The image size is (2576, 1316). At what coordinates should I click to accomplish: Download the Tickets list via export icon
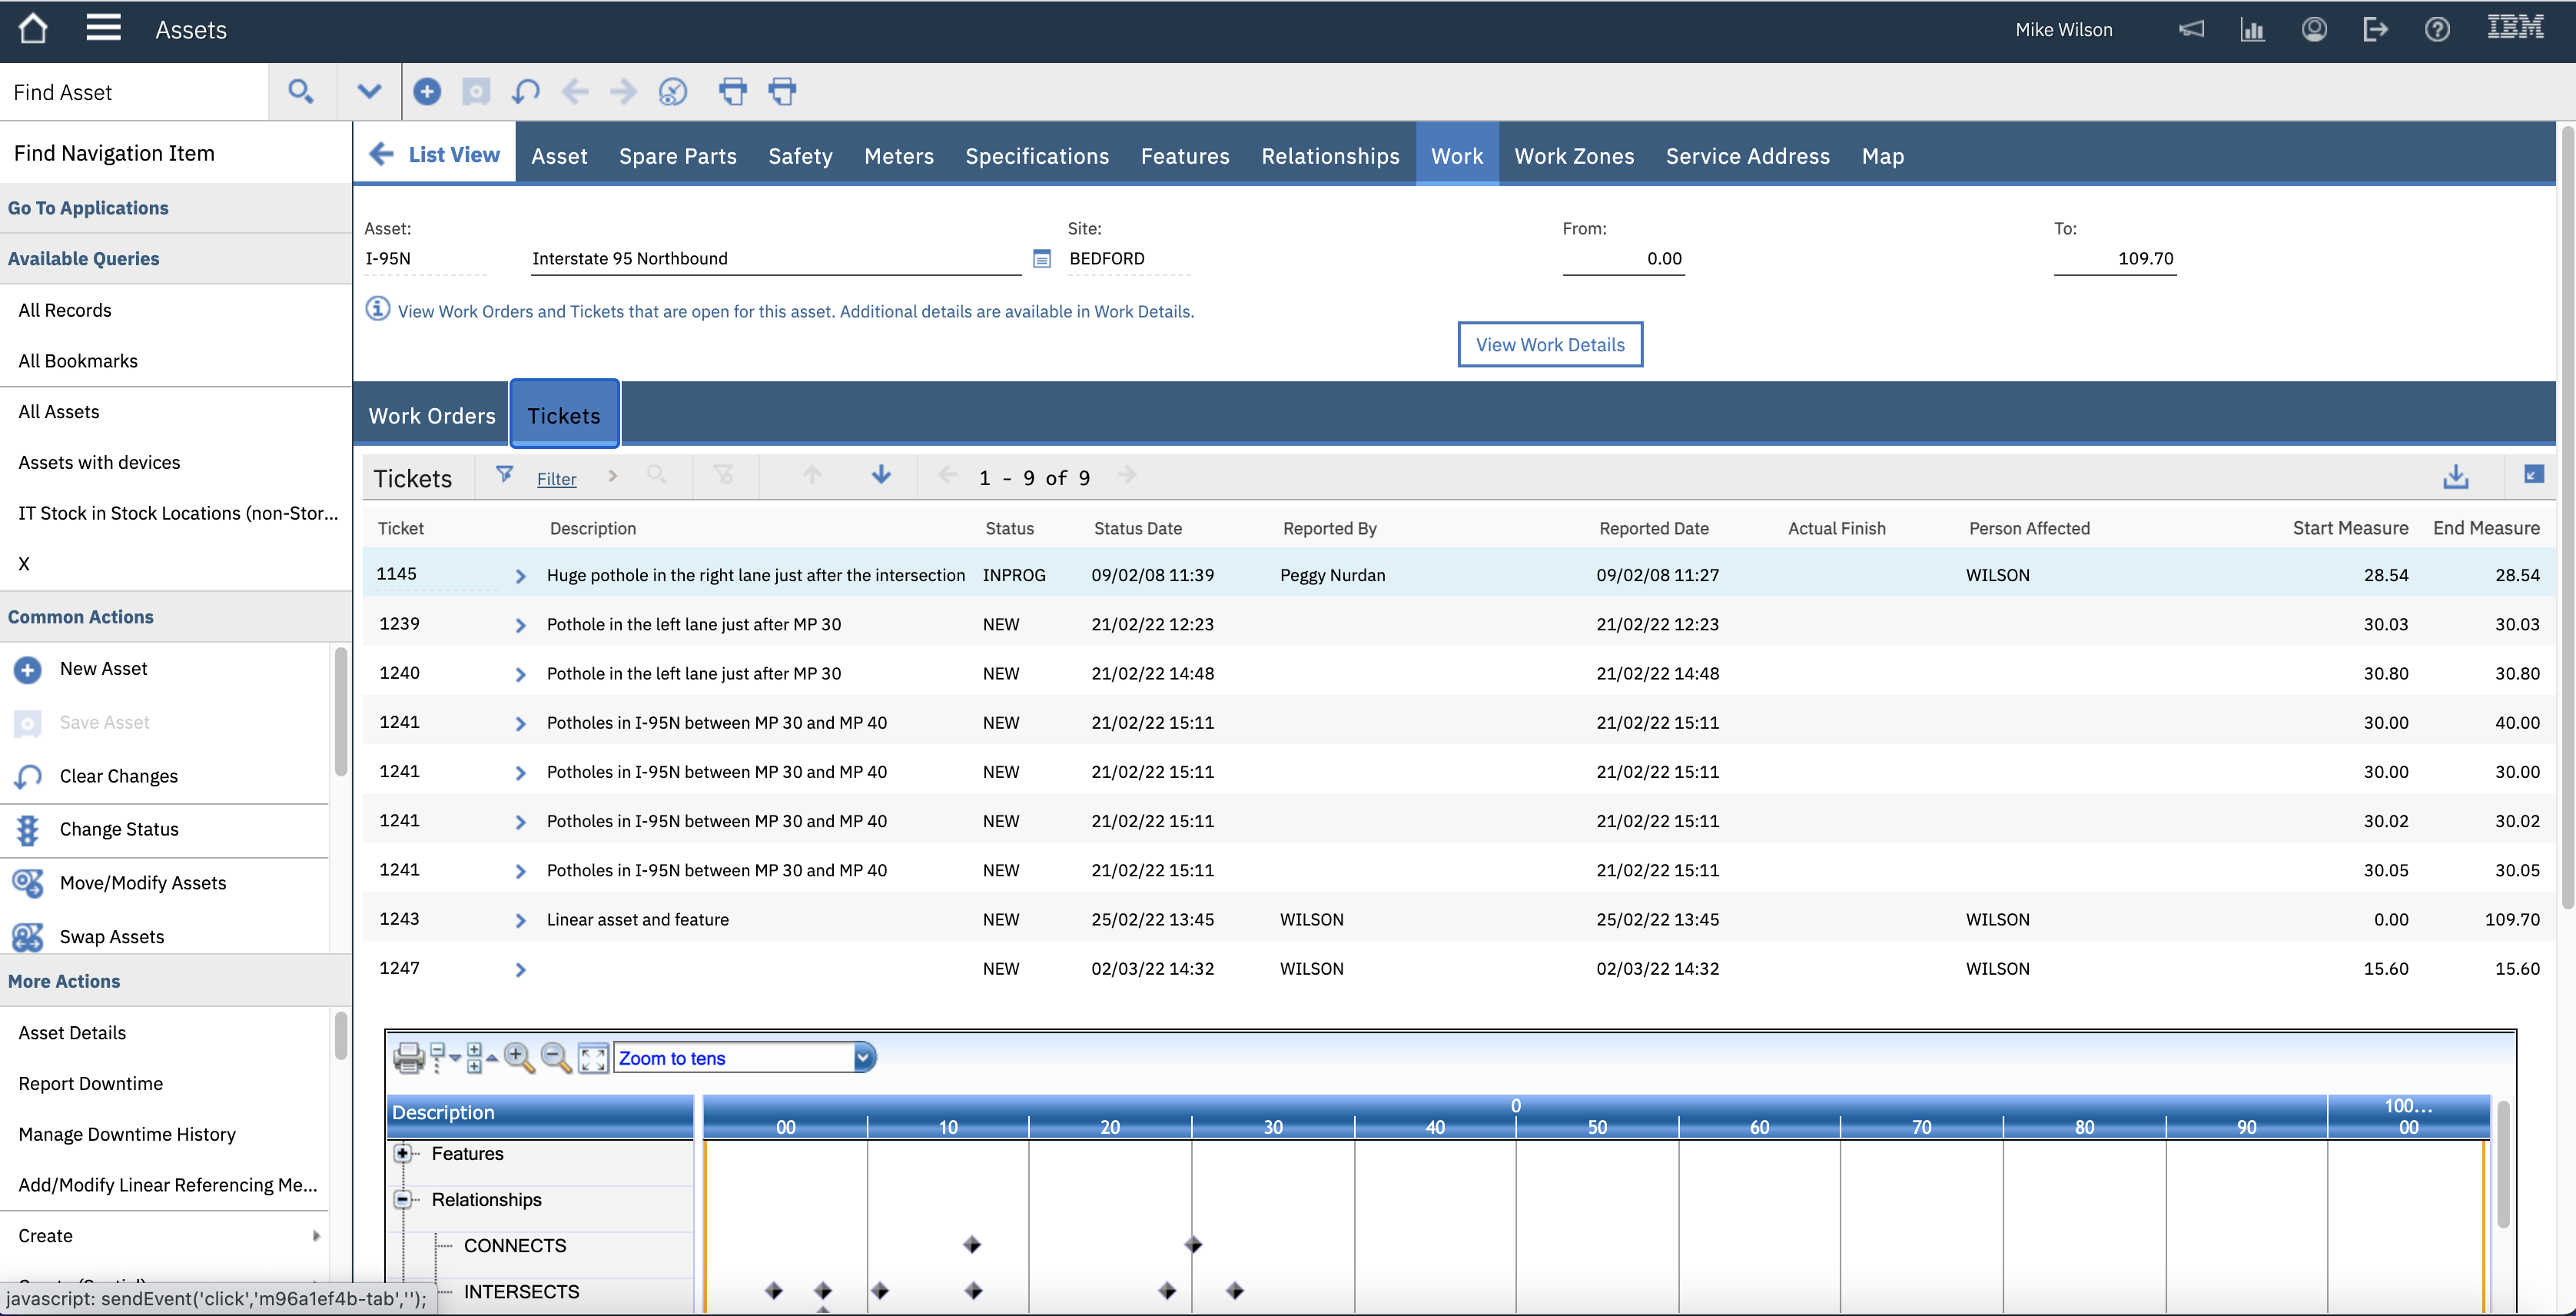[x=2456, y=477]
